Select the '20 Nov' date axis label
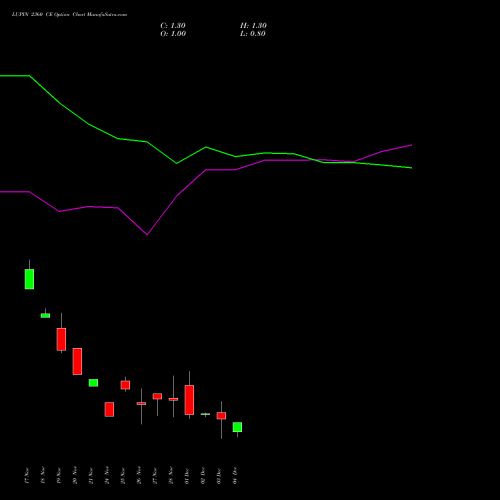This screenshot has height=500, width=500. 75,475
